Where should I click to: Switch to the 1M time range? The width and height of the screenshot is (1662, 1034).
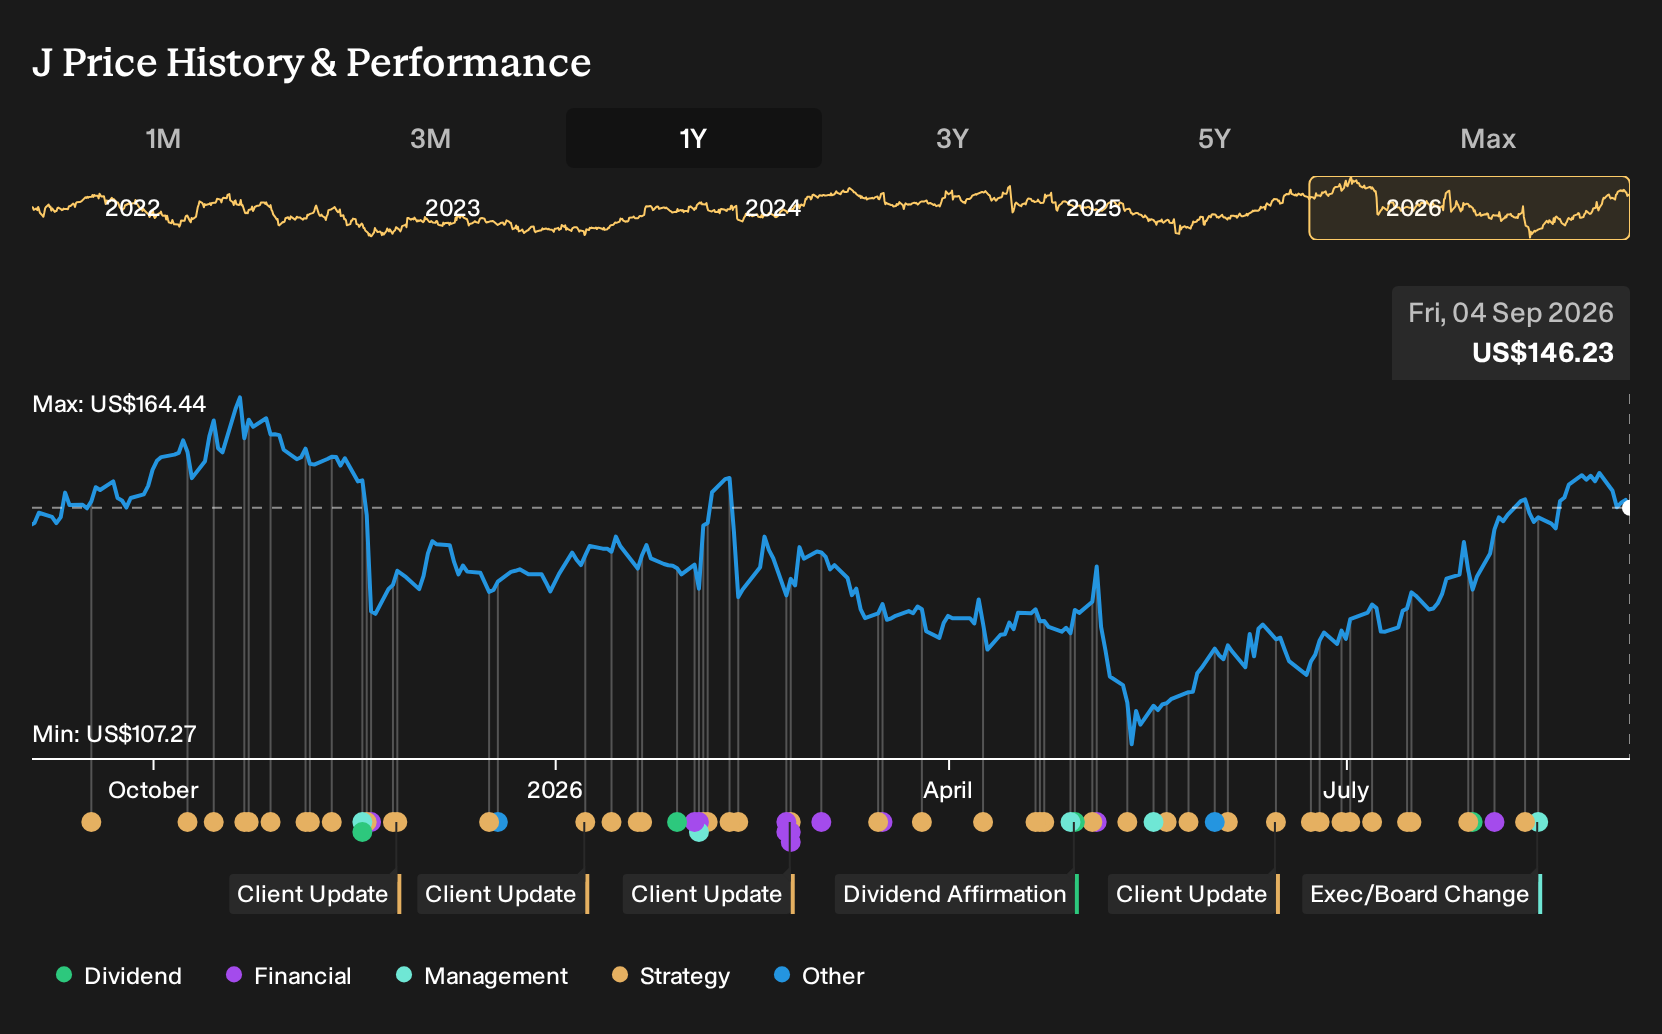[163, 138]
